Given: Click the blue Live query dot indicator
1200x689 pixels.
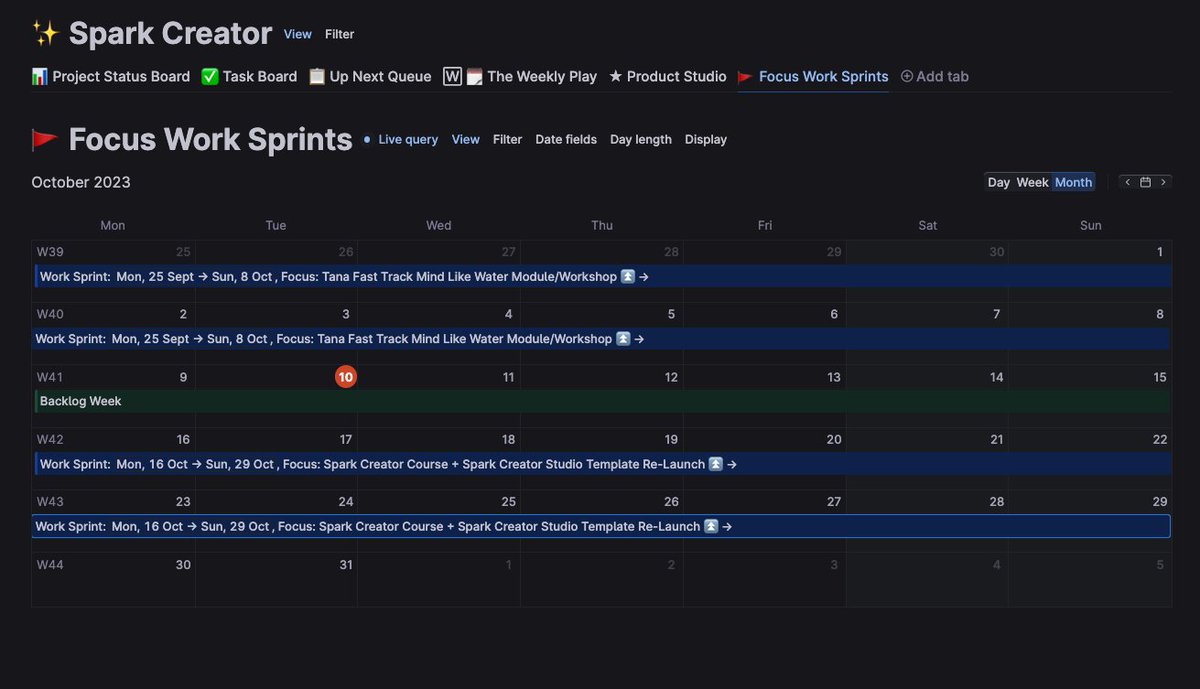Looking at the screenshot, I should point(367,140).
